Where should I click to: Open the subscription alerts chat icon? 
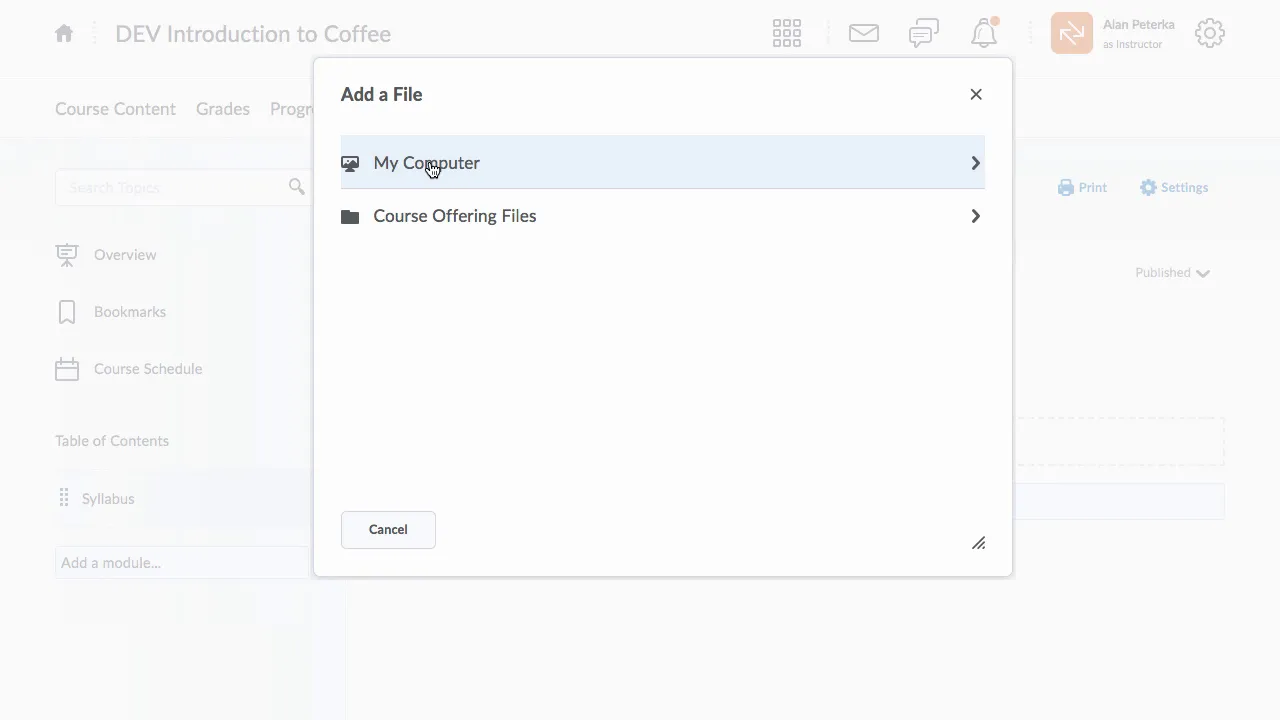point(924,33)
